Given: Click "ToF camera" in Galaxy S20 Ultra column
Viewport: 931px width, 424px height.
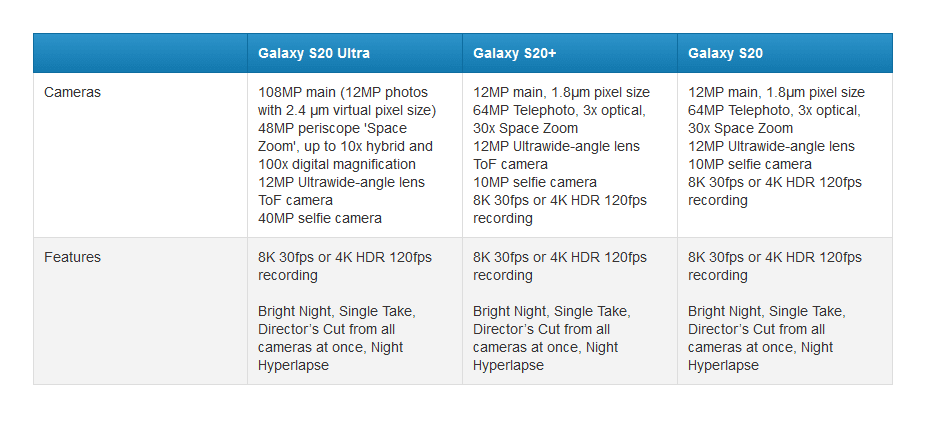Looking at the screenshot, I should point(295,200).
